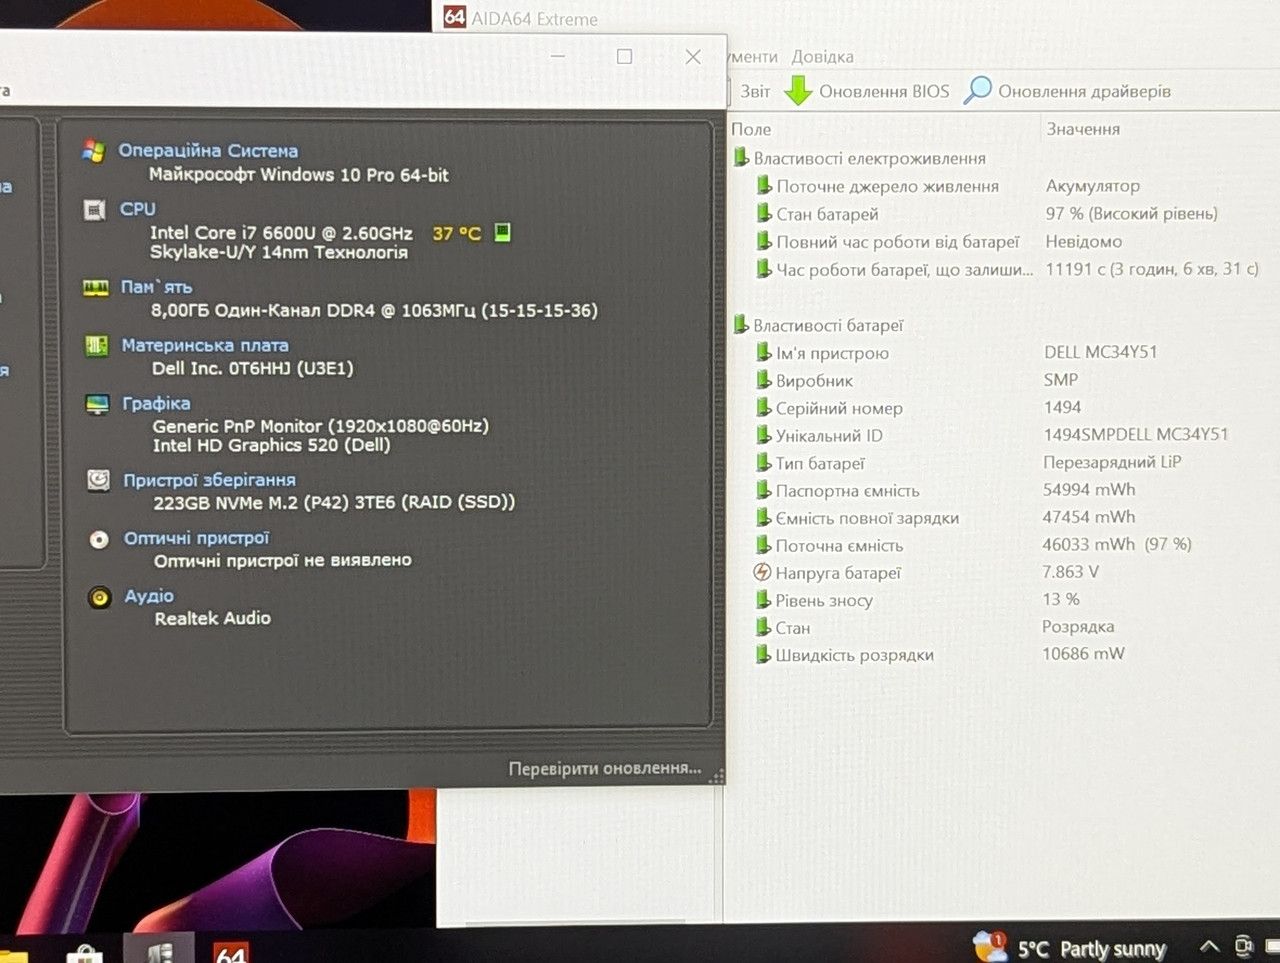Open AIDA64 from the taskbar icon

pos(231,951)
